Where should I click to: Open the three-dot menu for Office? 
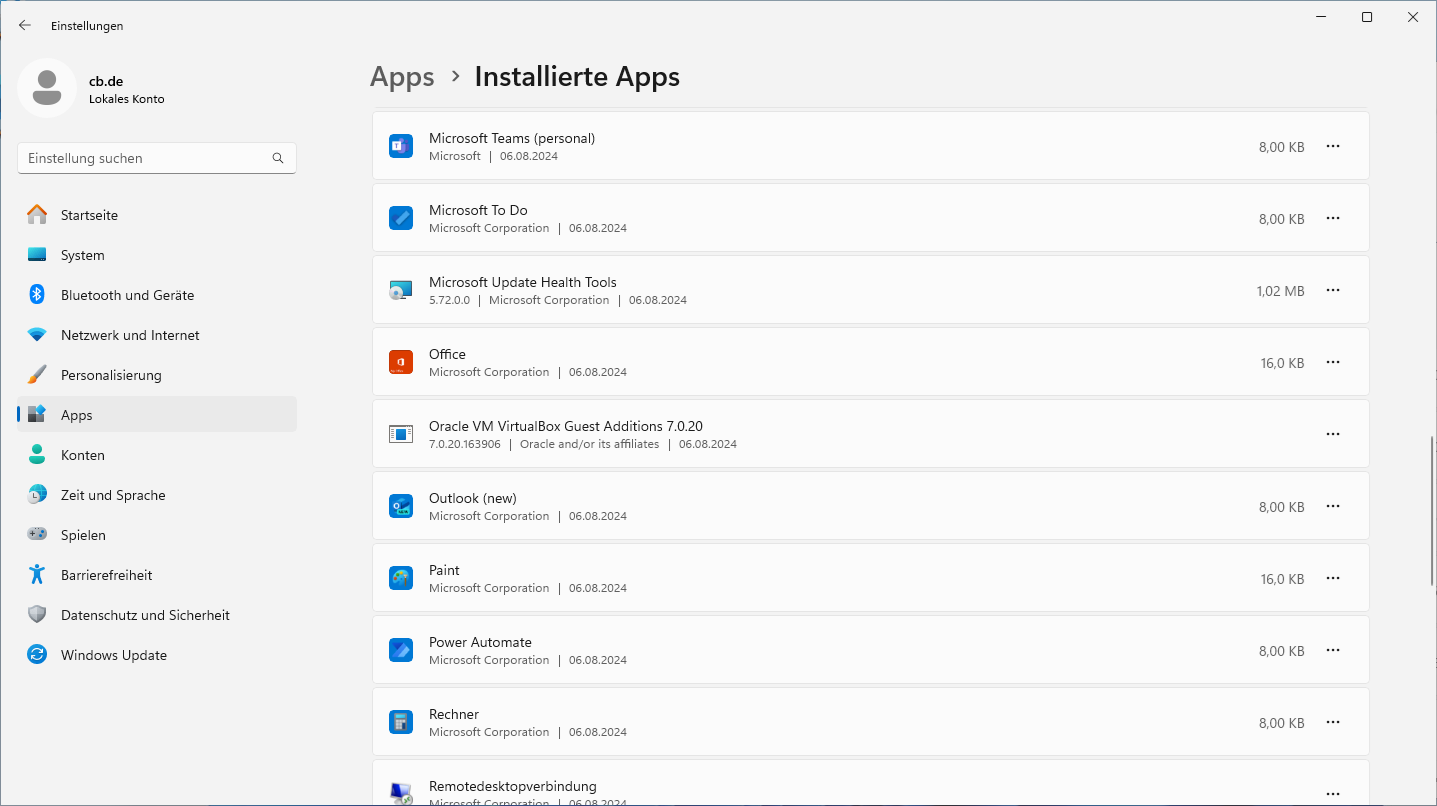click(1332, 362)
